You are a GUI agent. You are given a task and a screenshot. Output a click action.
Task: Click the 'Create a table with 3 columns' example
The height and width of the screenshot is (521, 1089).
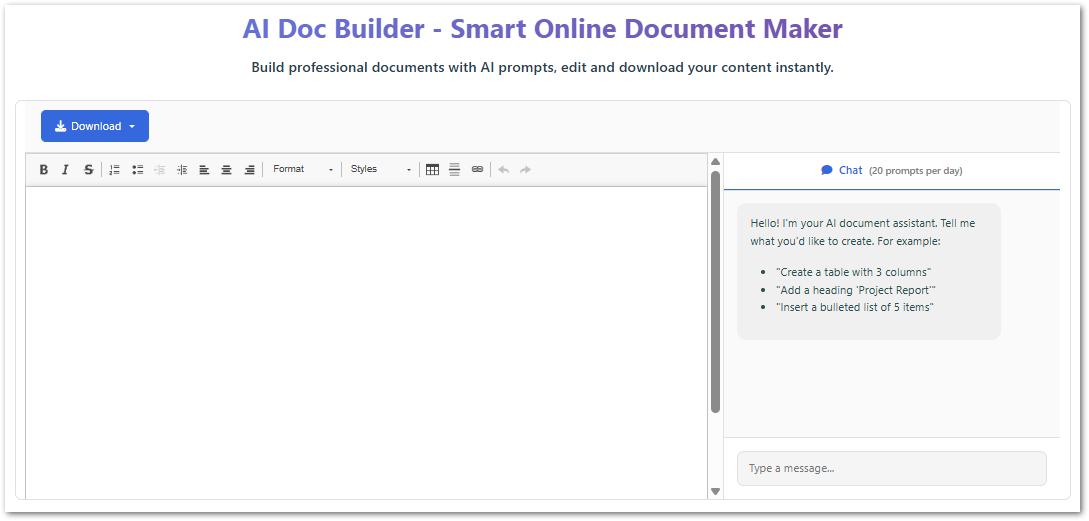[854, 272]
